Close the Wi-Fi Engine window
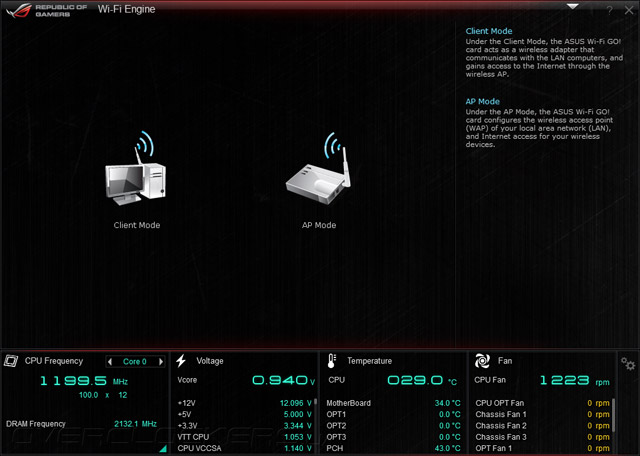The height and width of the screenshot is (456, 640). [x=629, y=11]
